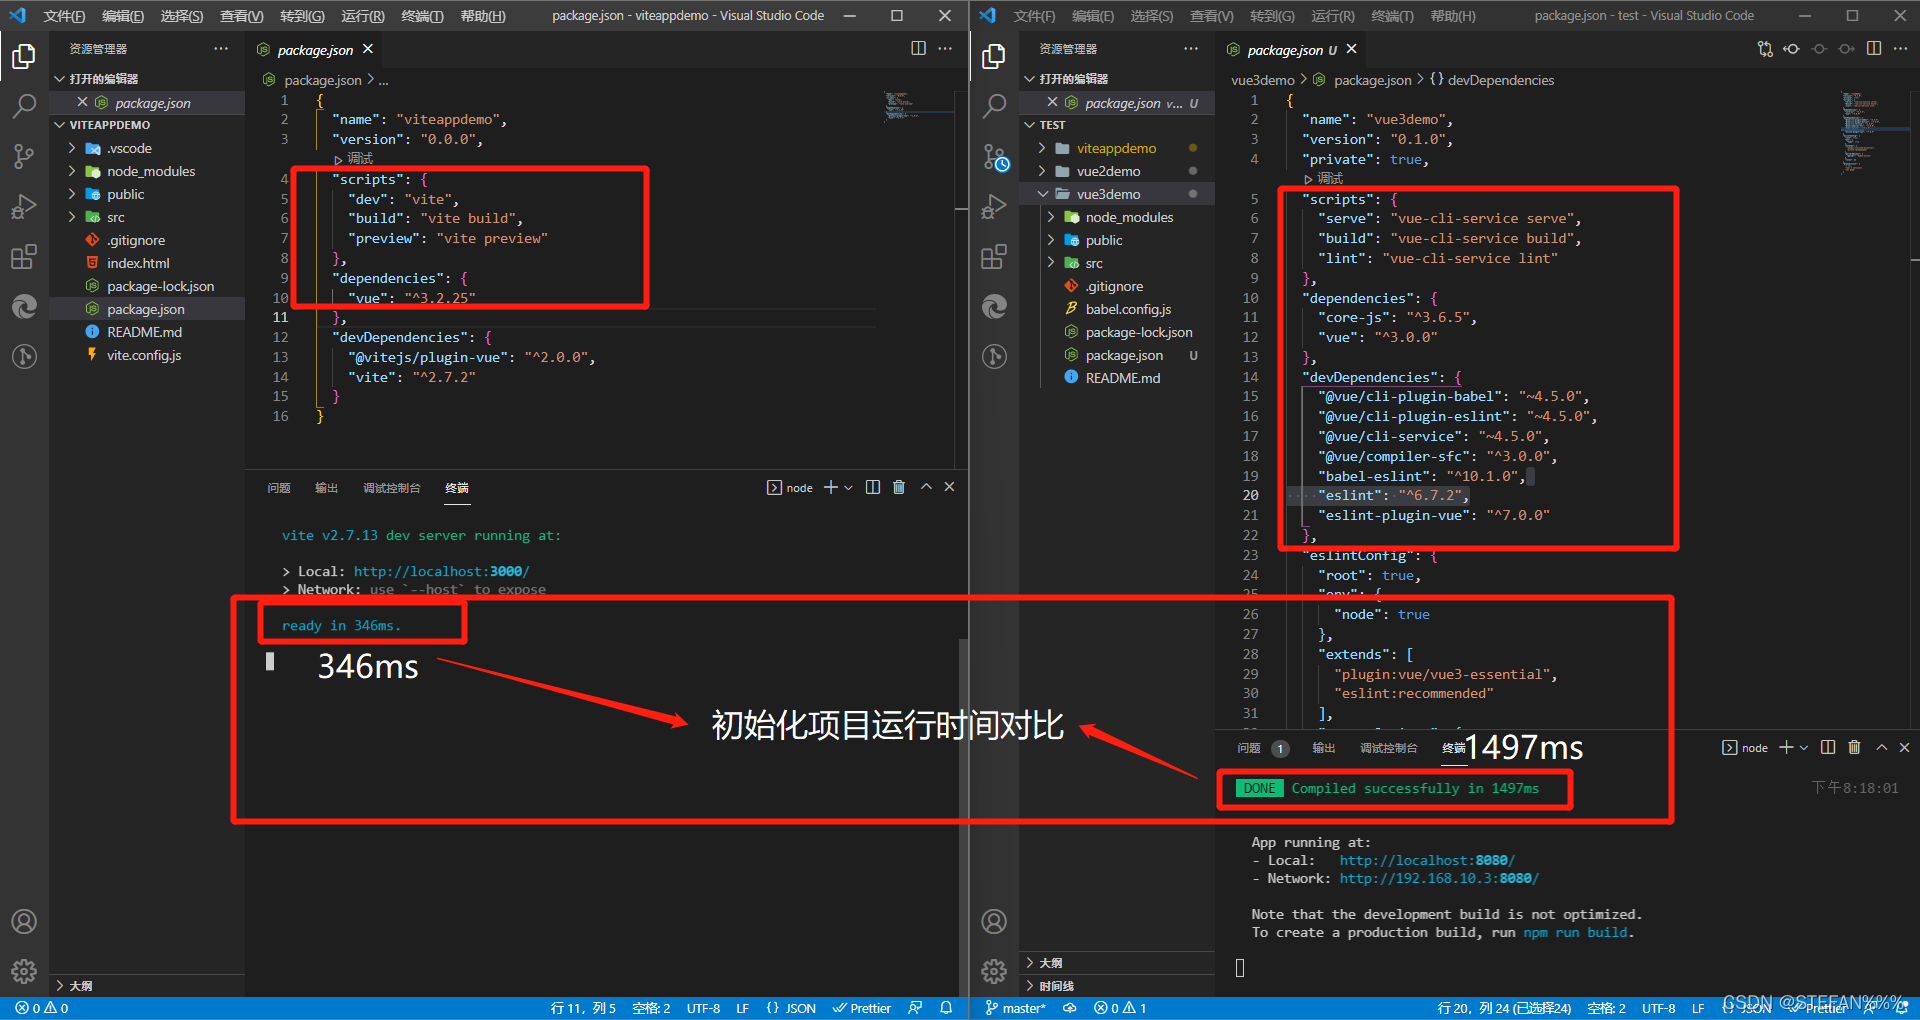Open terminal launch profile dropdown in right window
The width and height of the screenshot is (1920, 1020).
coord(1804,747)
